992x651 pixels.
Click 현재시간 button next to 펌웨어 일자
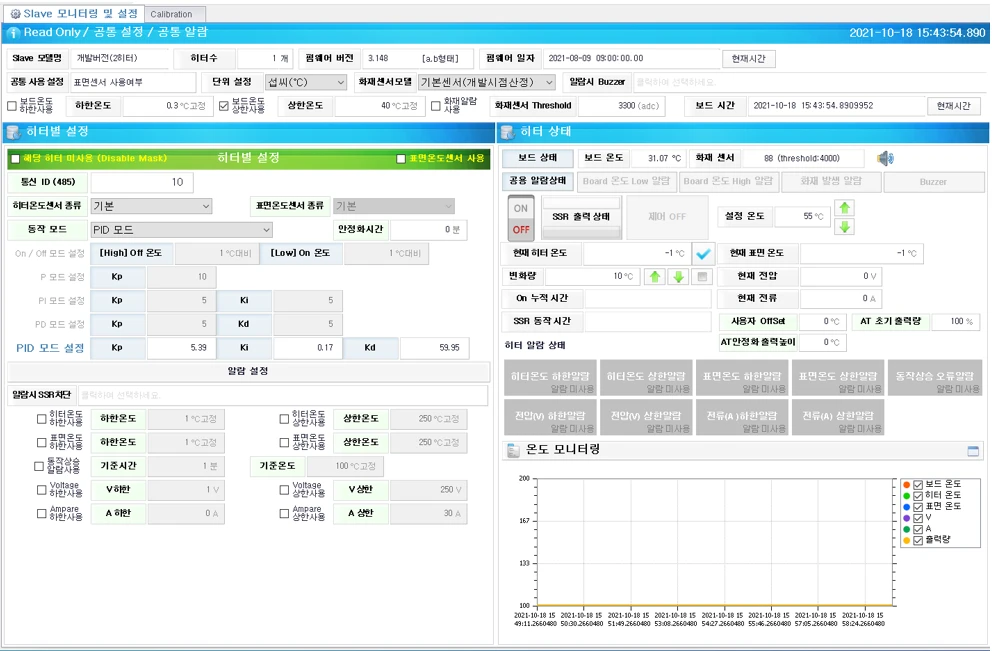tap(748, 59)
